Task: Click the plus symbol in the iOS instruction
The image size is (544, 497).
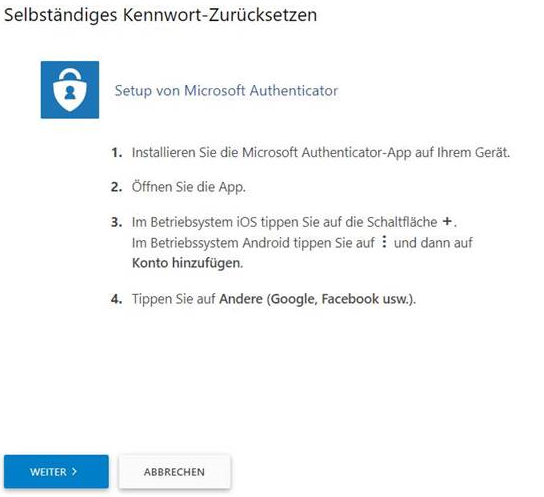Action: [447, 221]
